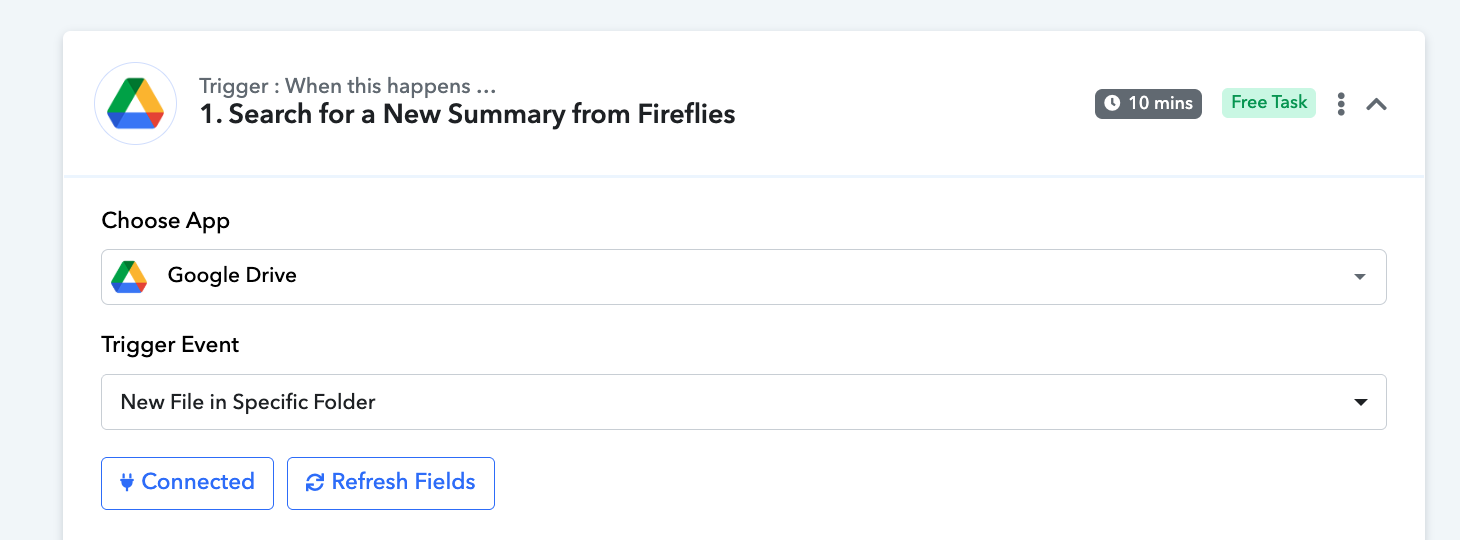Click the 'Trigger : When this happens' subtitle
Viewport: 1460px width, 540px height.
tap(348, 86)
